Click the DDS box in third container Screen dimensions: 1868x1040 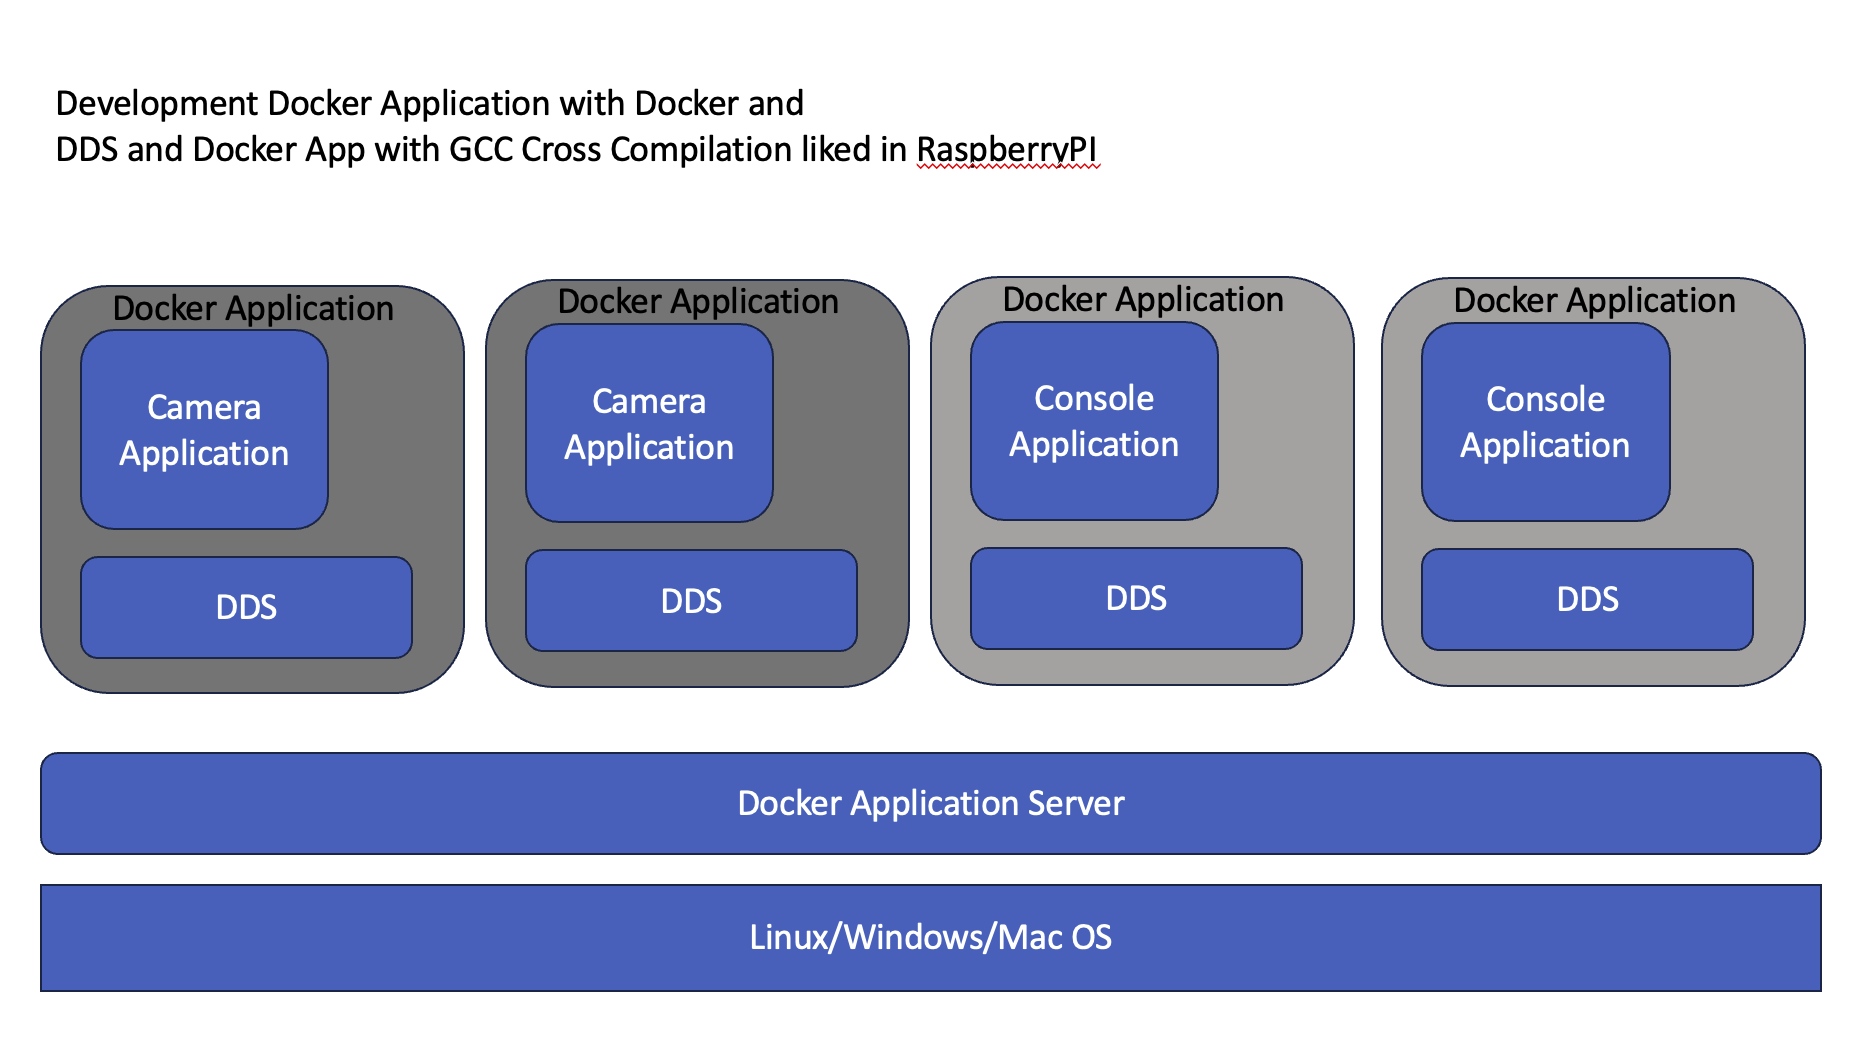(x=1136, y=599)
